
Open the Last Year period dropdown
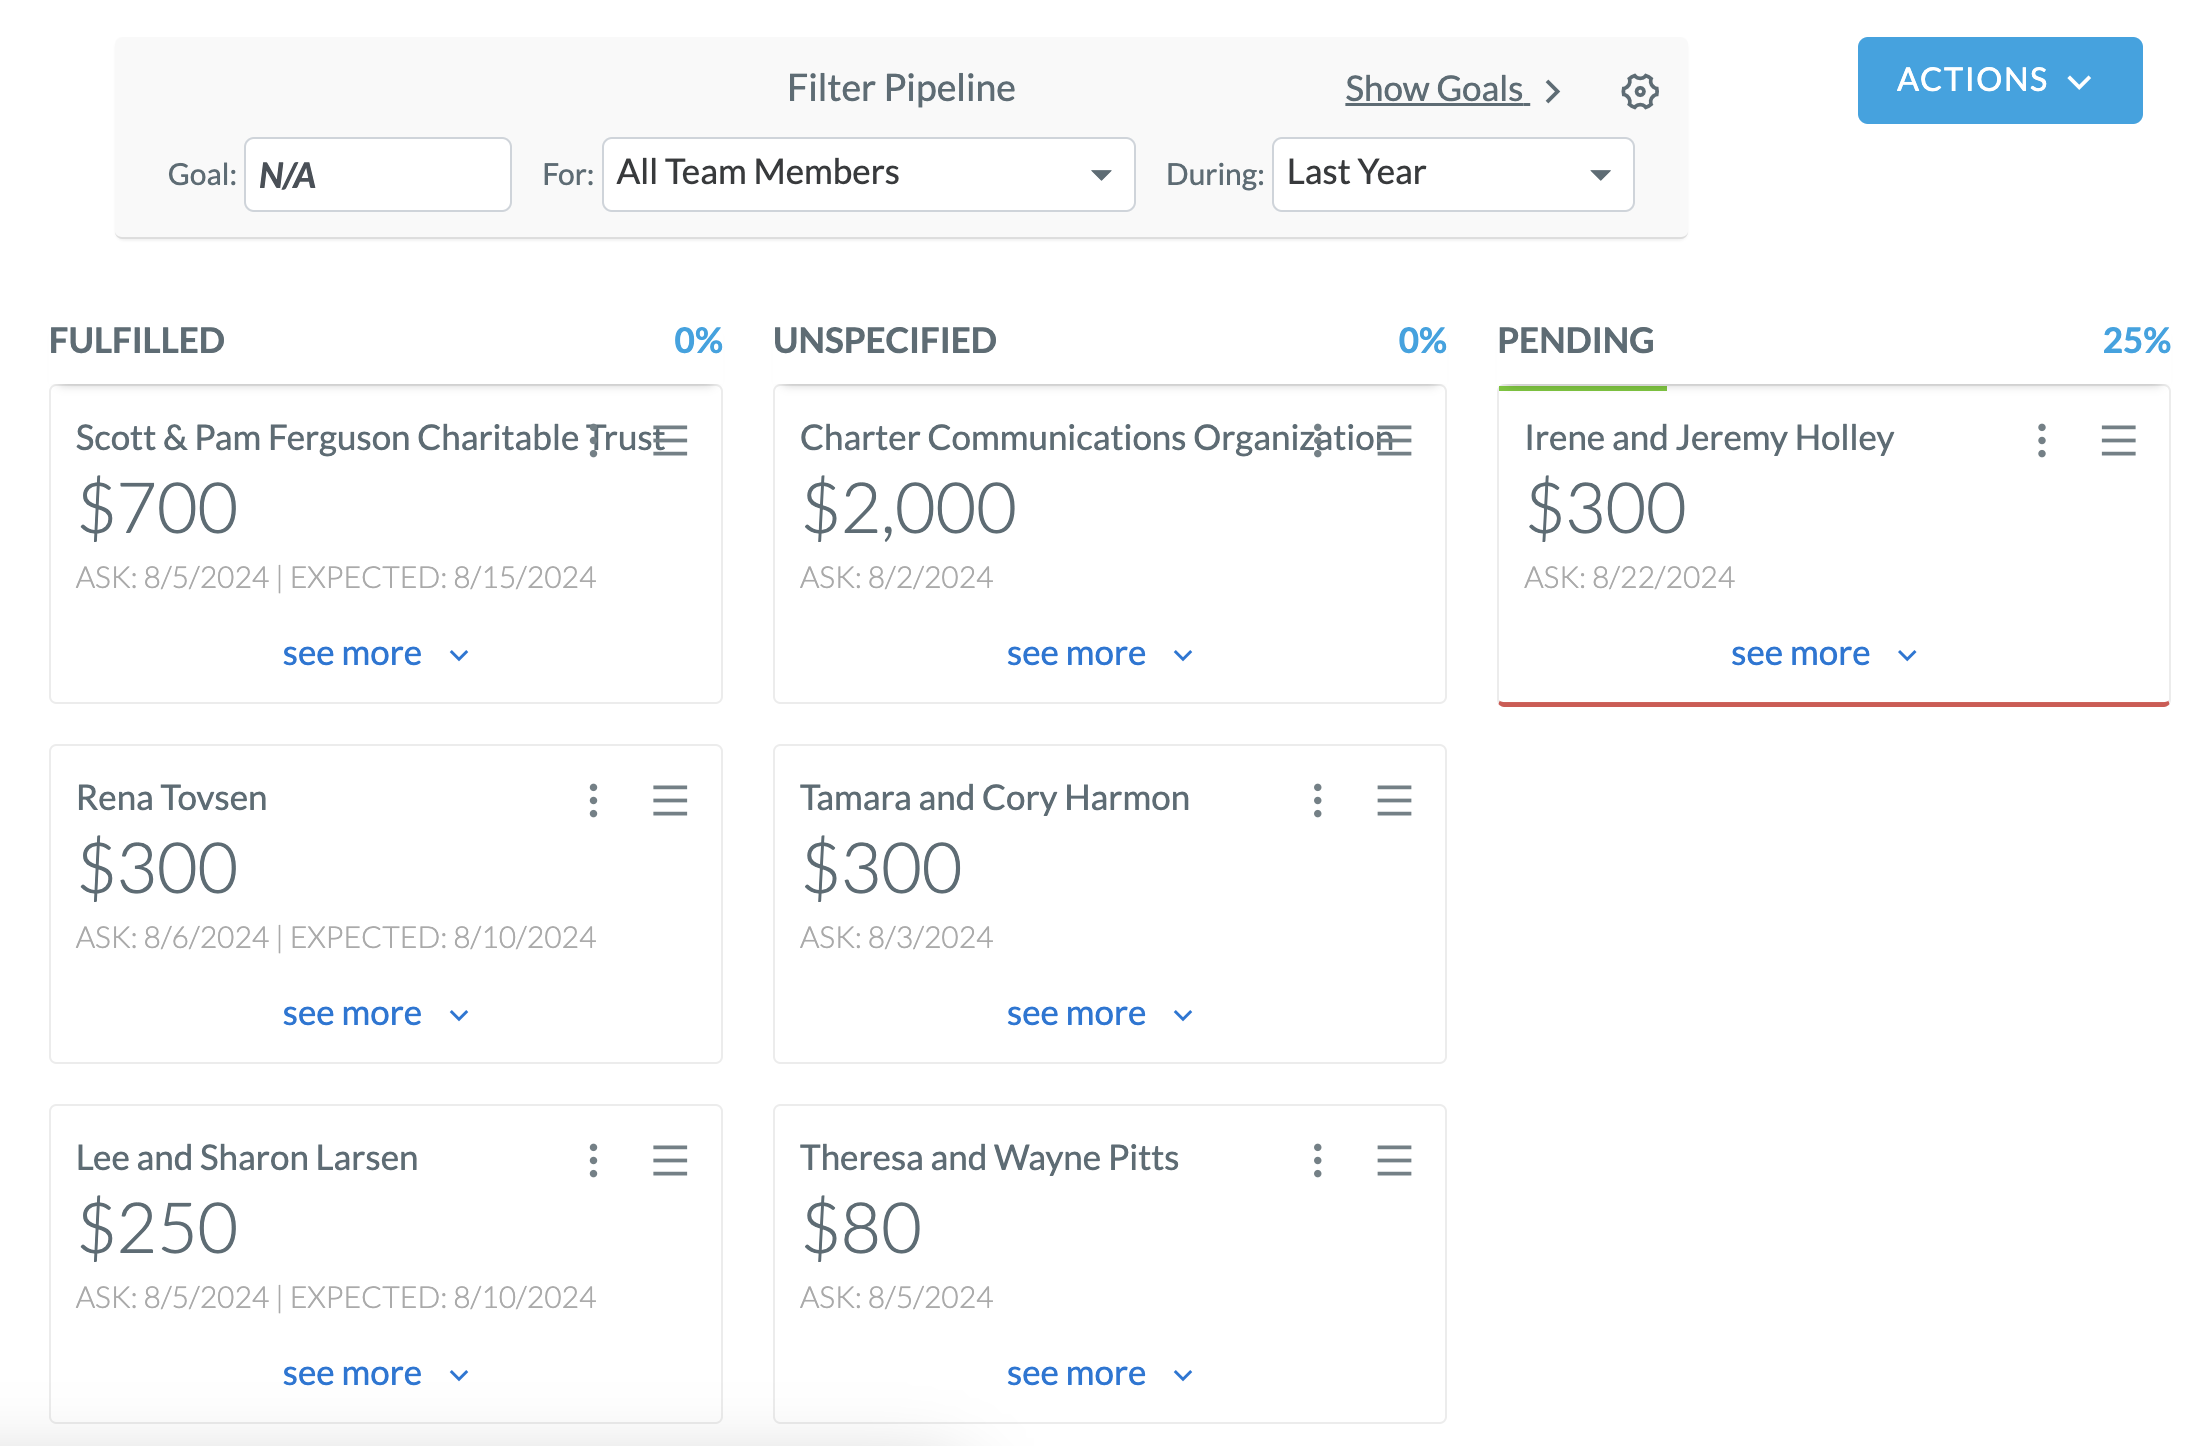point(1453,174)
